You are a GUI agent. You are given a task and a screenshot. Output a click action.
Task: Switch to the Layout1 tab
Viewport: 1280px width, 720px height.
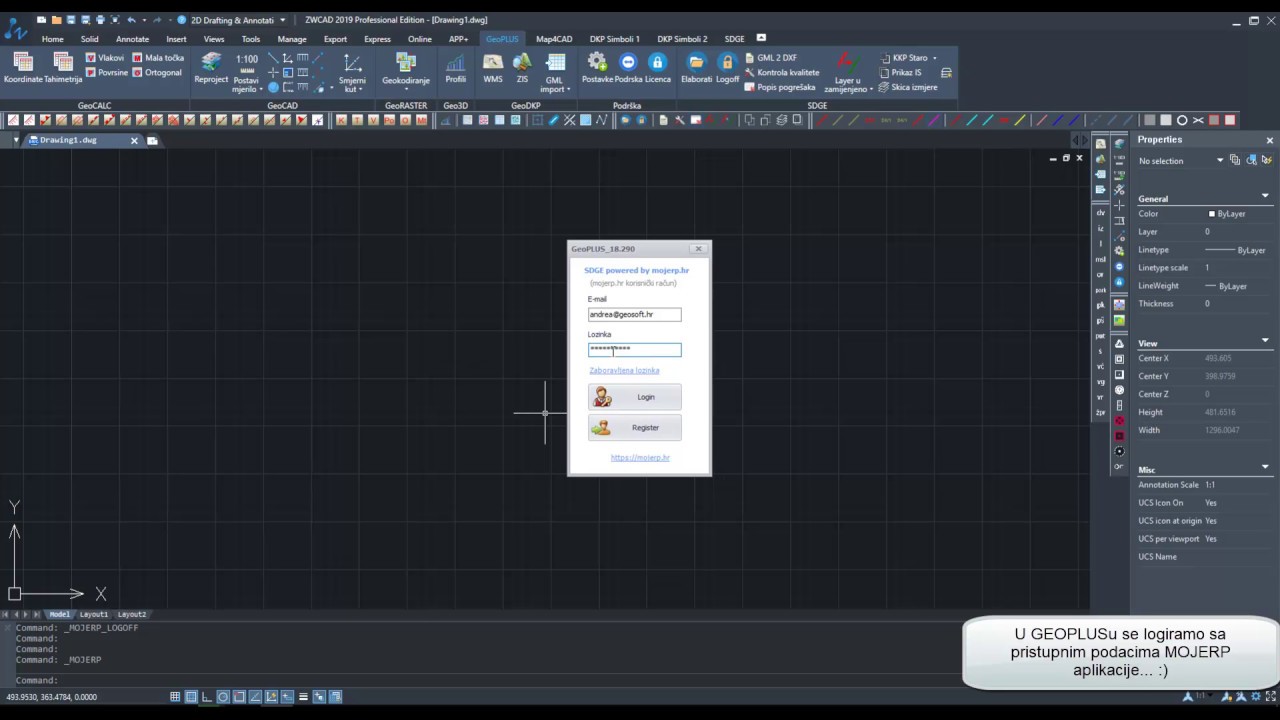point(93,614)
